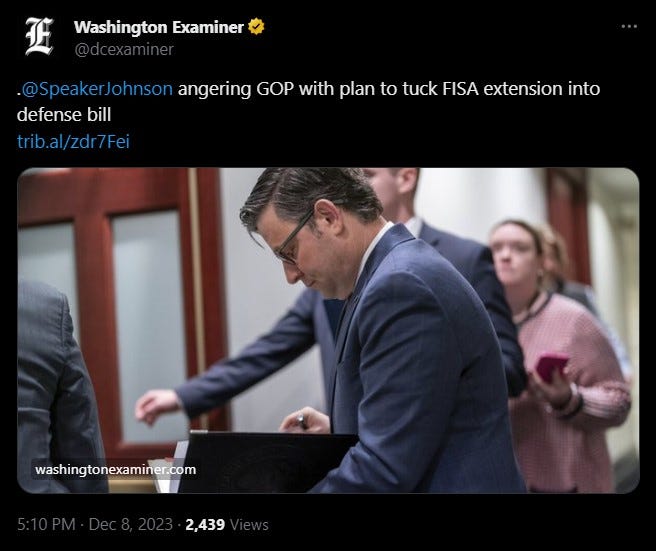Open the 5:10 PM timestamp

coord(46,524)
